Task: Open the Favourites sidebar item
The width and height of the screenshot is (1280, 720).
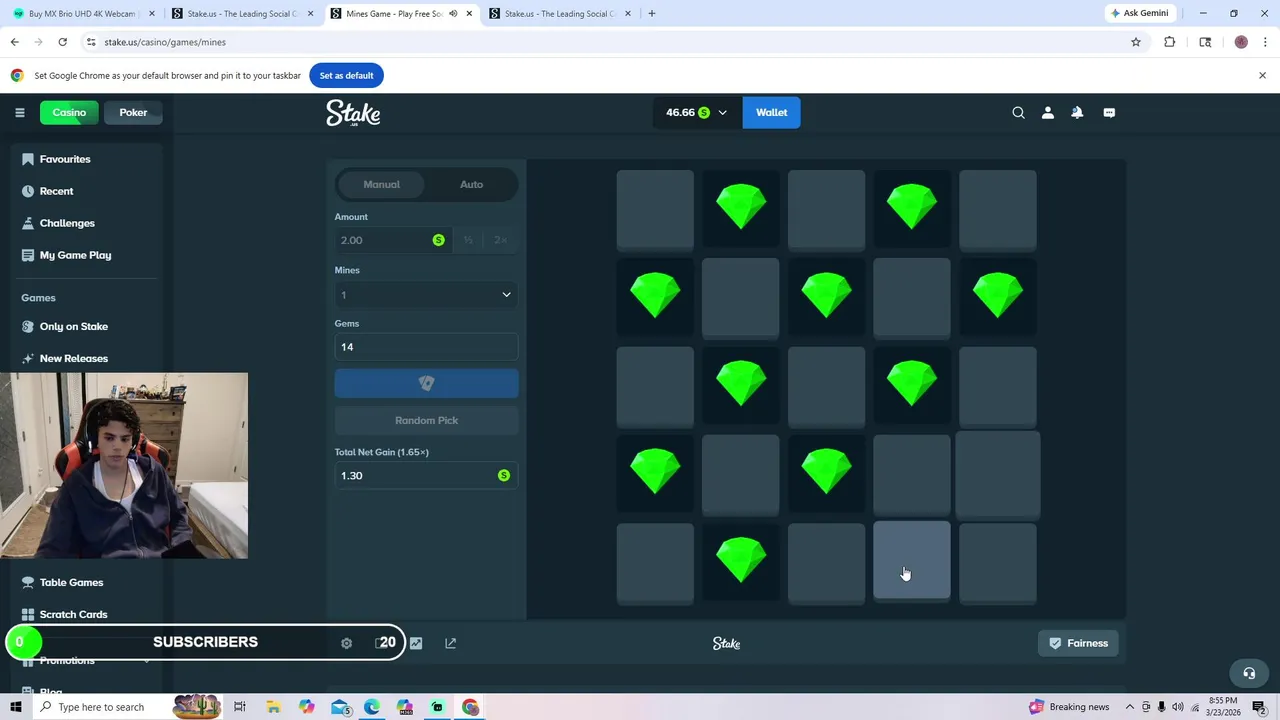Action: click(x=65, y=159)
